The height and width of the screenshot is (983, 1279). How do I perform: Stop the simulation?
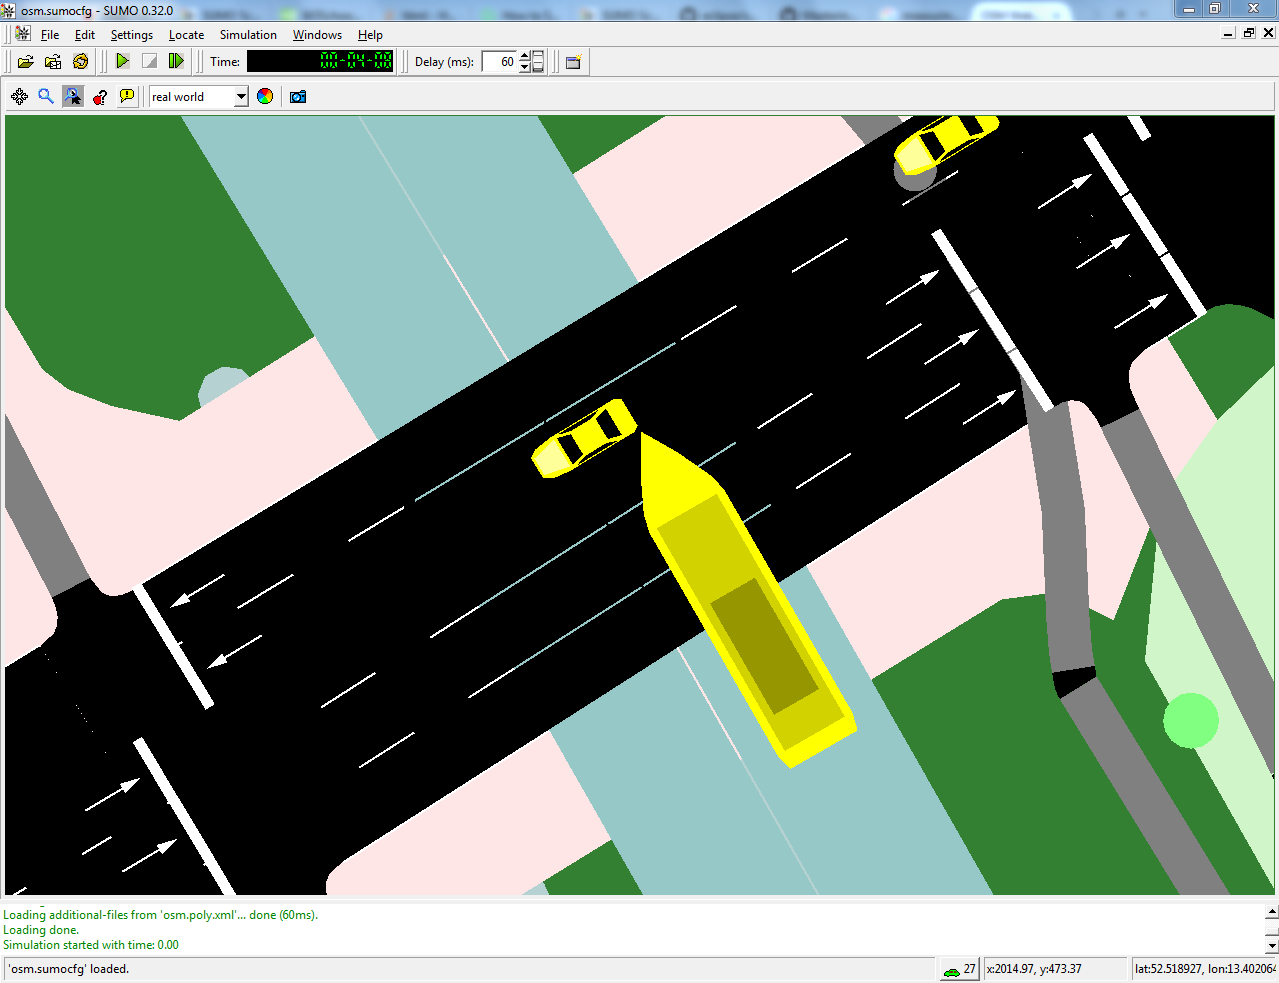(149, 61)
